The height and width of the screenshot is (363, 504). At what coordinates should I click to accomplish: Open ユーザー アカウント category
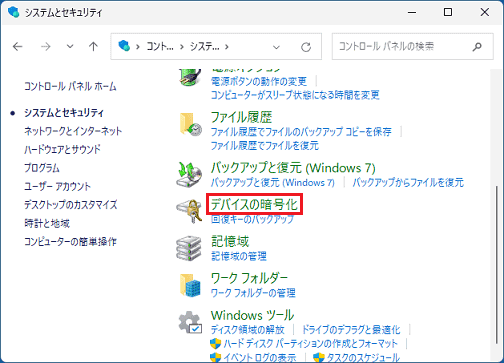57,186
